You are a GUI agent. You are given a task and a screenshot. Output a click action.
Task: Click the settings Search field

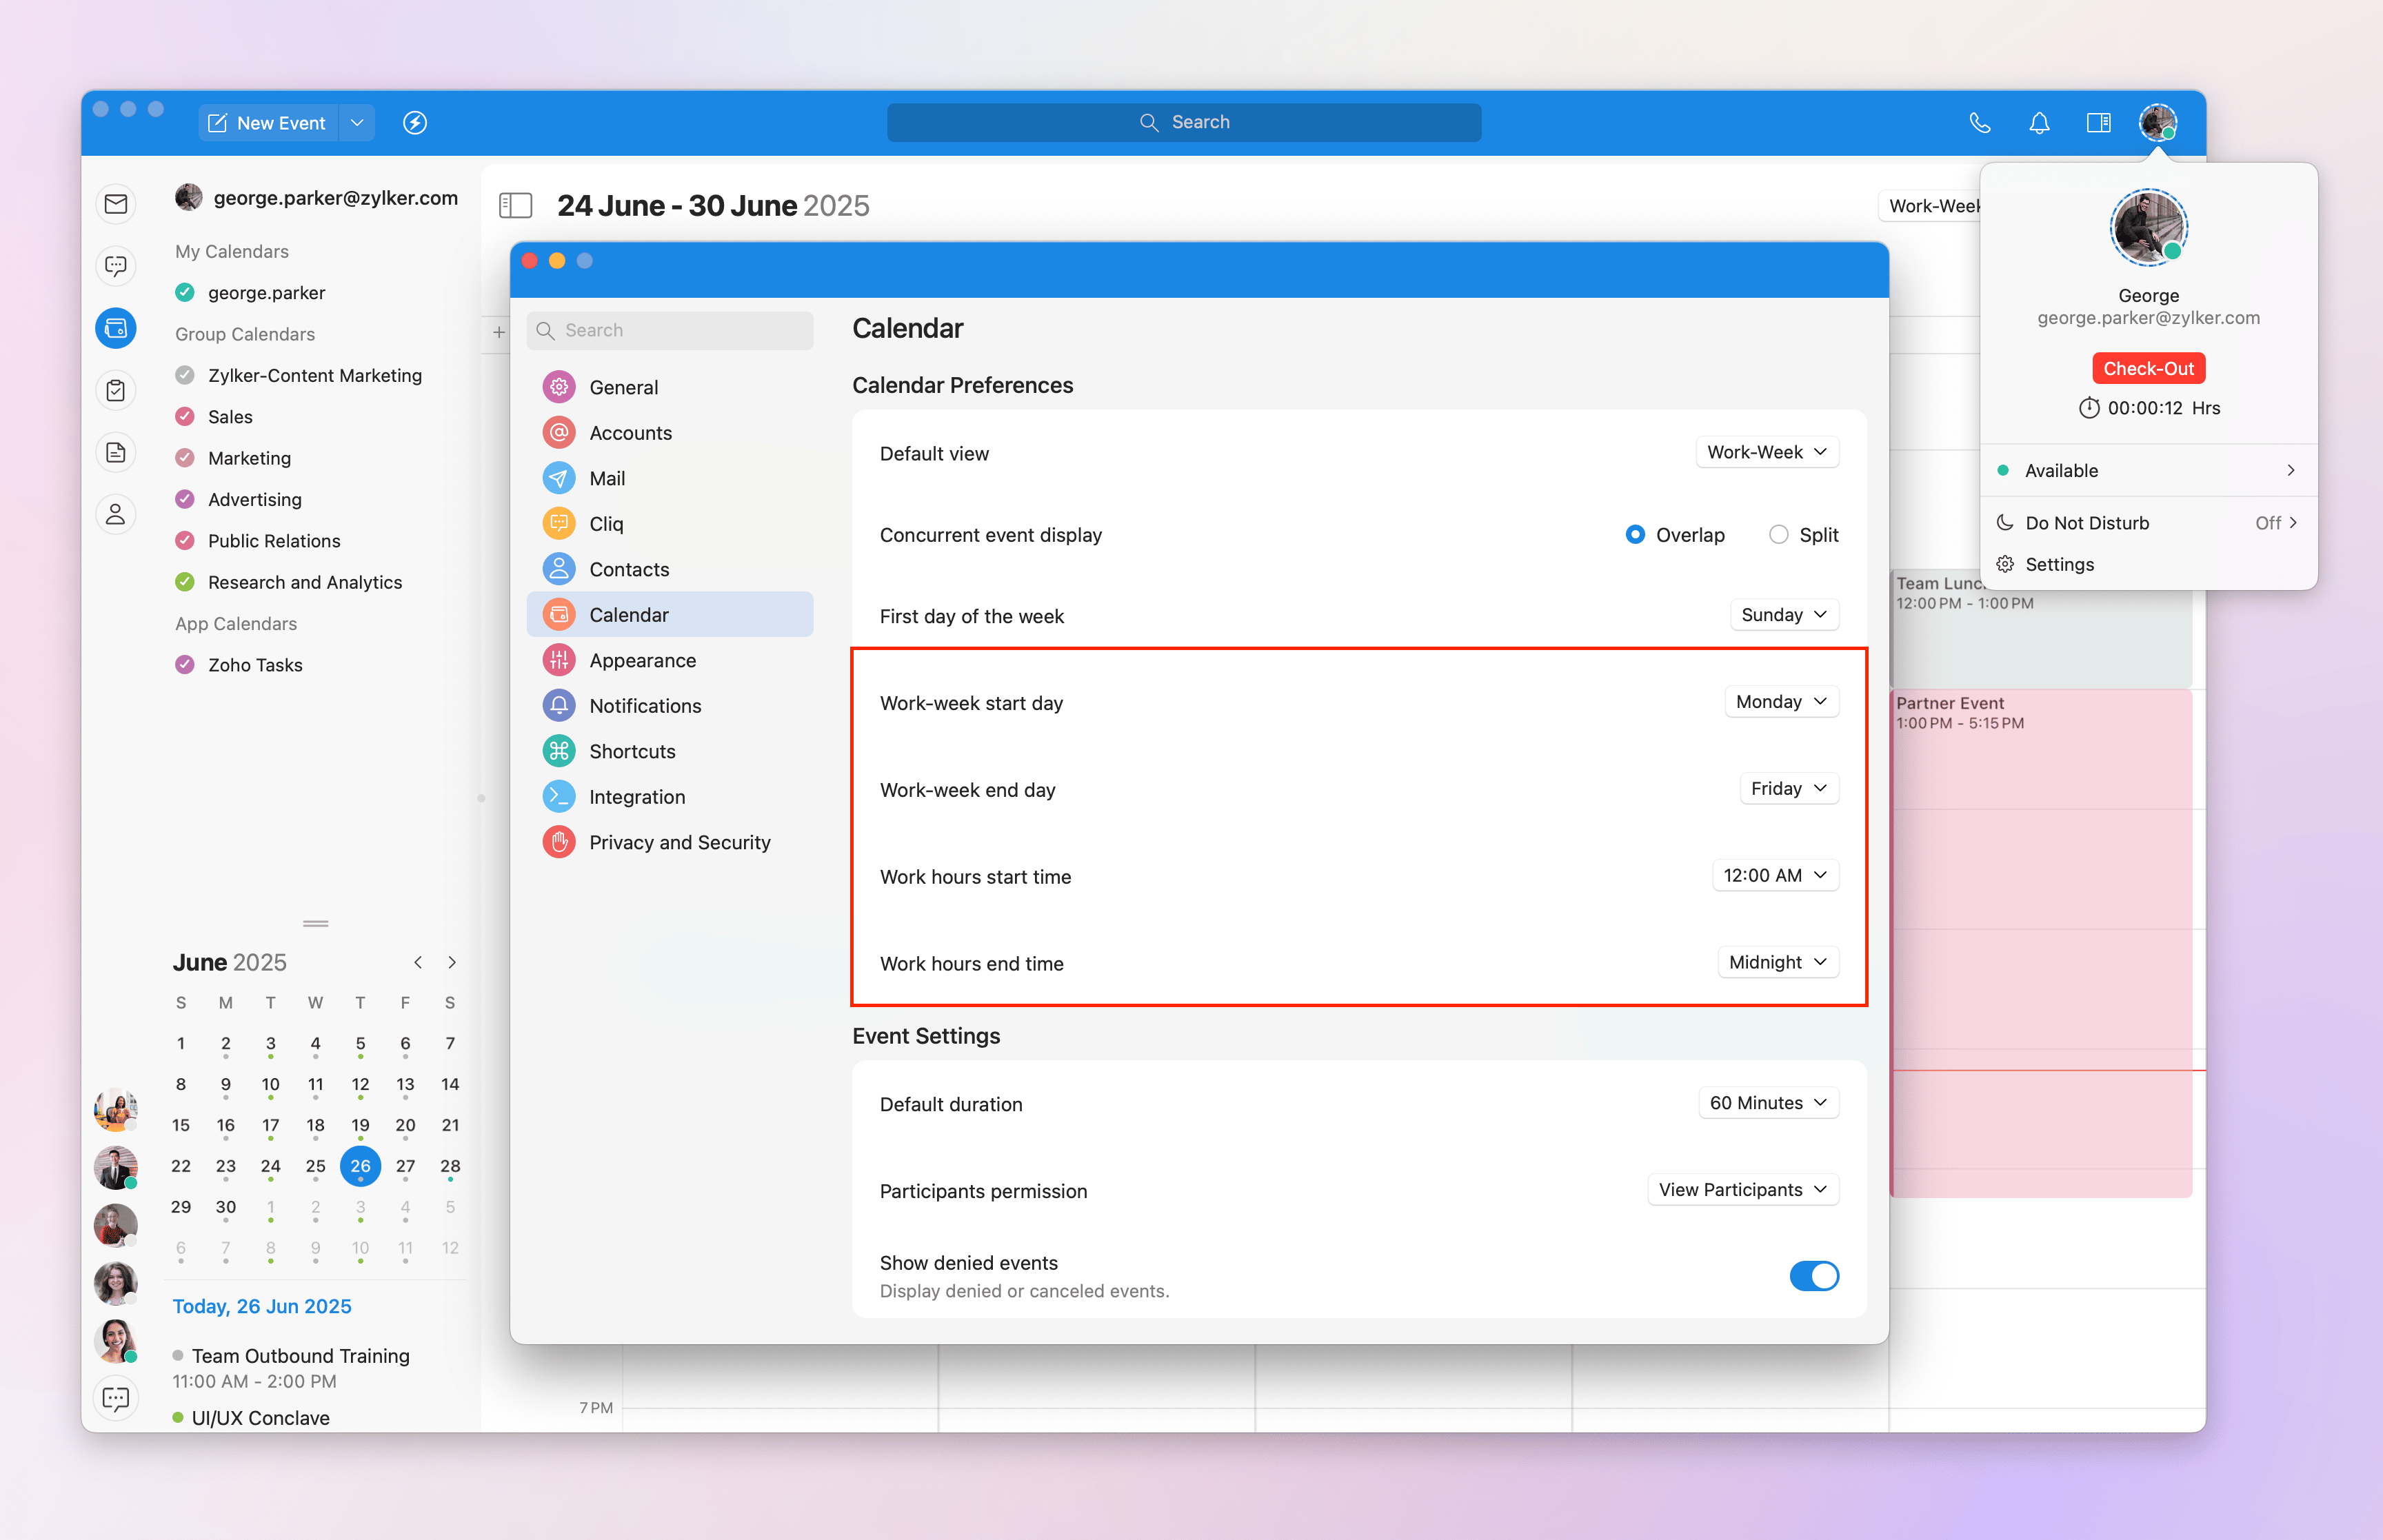coord(670,330)
